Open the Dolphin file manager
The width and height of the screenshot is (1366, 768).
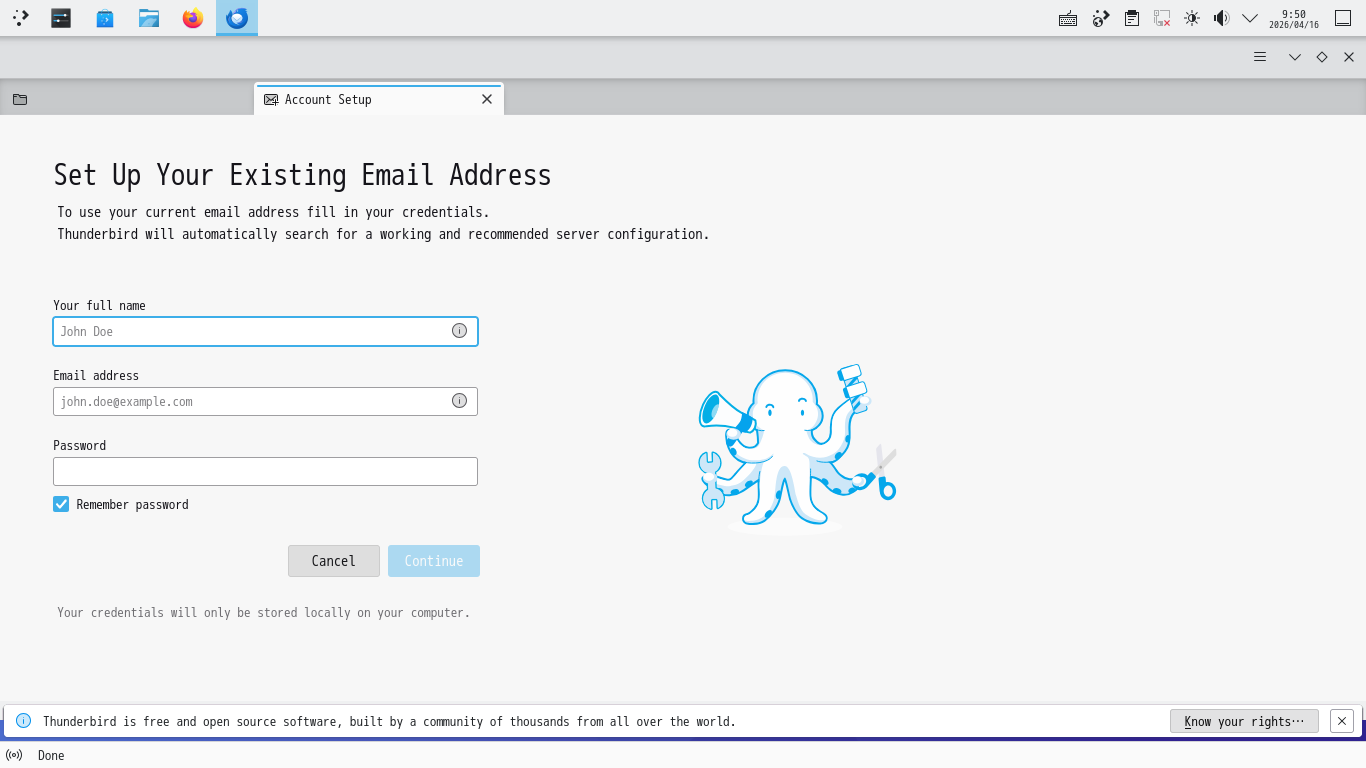coord(149,18)
